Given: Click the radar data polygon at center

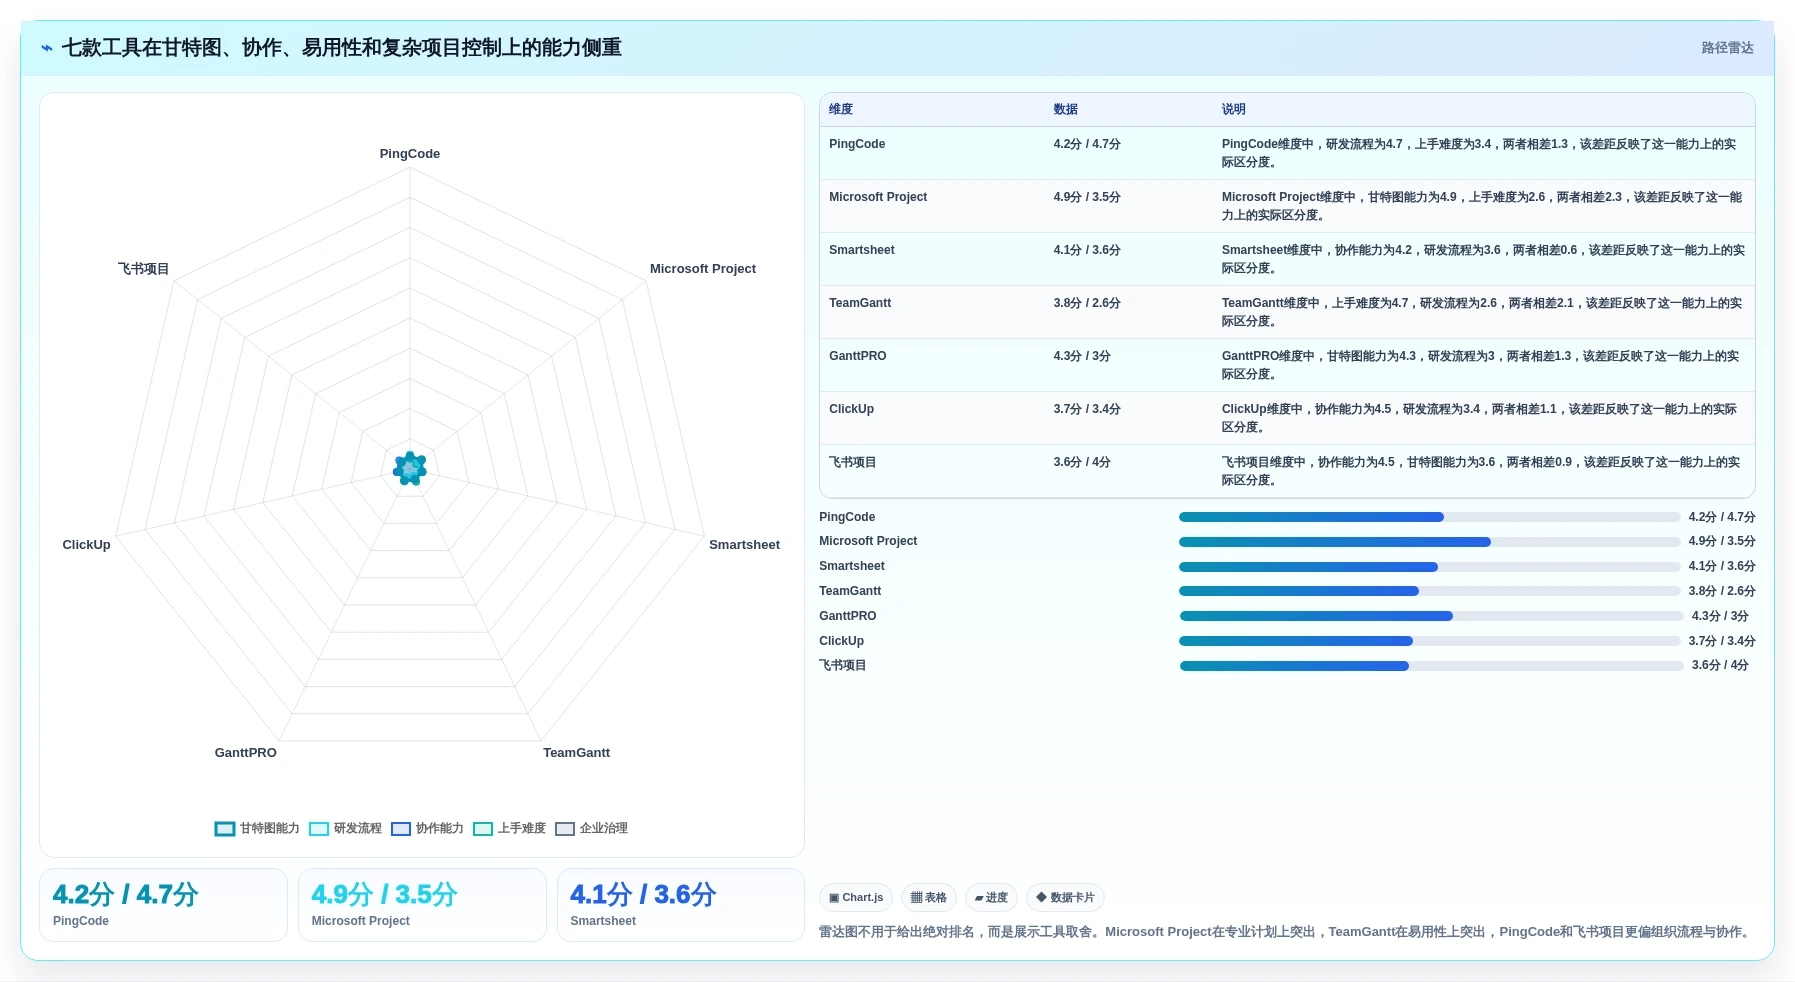Looking at the screenshot, I should (410, 468).
